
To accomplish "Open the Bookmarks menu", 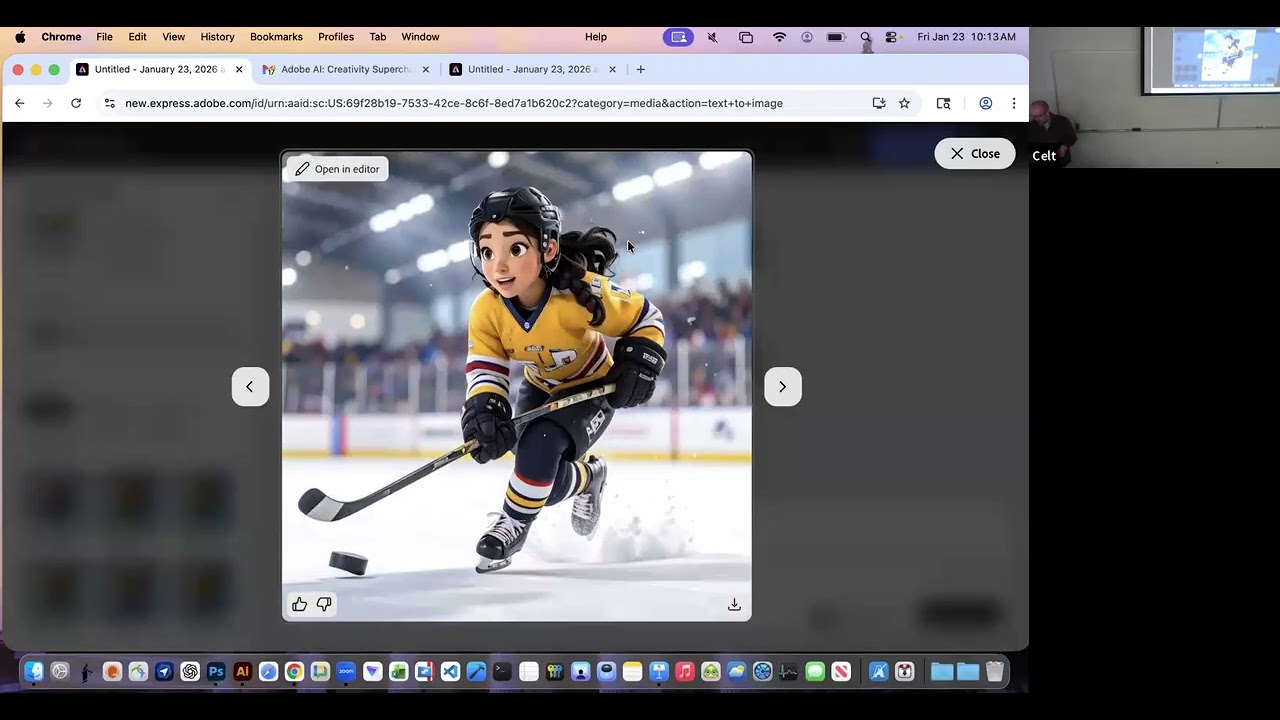I will (x=276, y=37).
